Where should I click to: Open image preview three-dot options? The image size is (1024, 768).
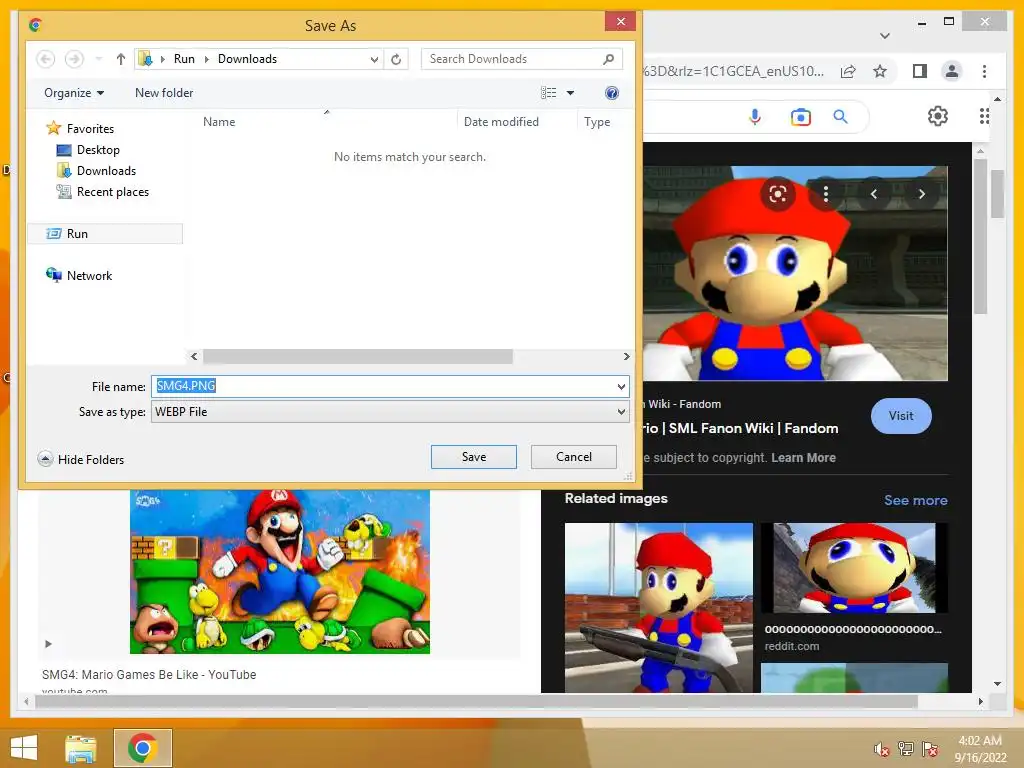pyautogui.click(x=826, y=194)
